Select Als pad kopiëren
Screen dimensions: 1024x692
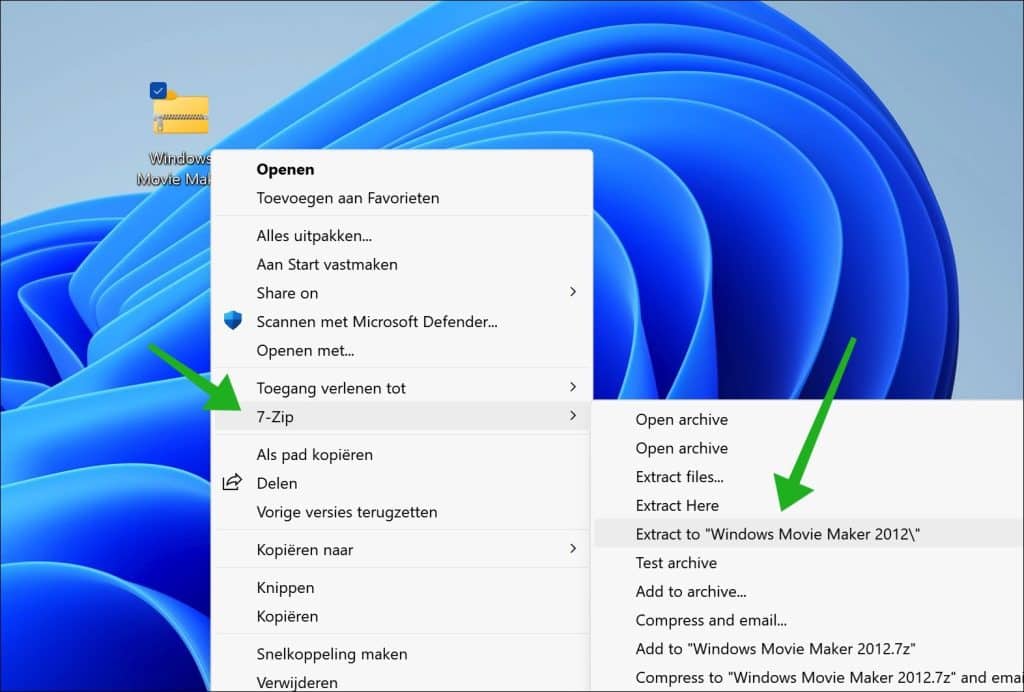coord(402,454)
